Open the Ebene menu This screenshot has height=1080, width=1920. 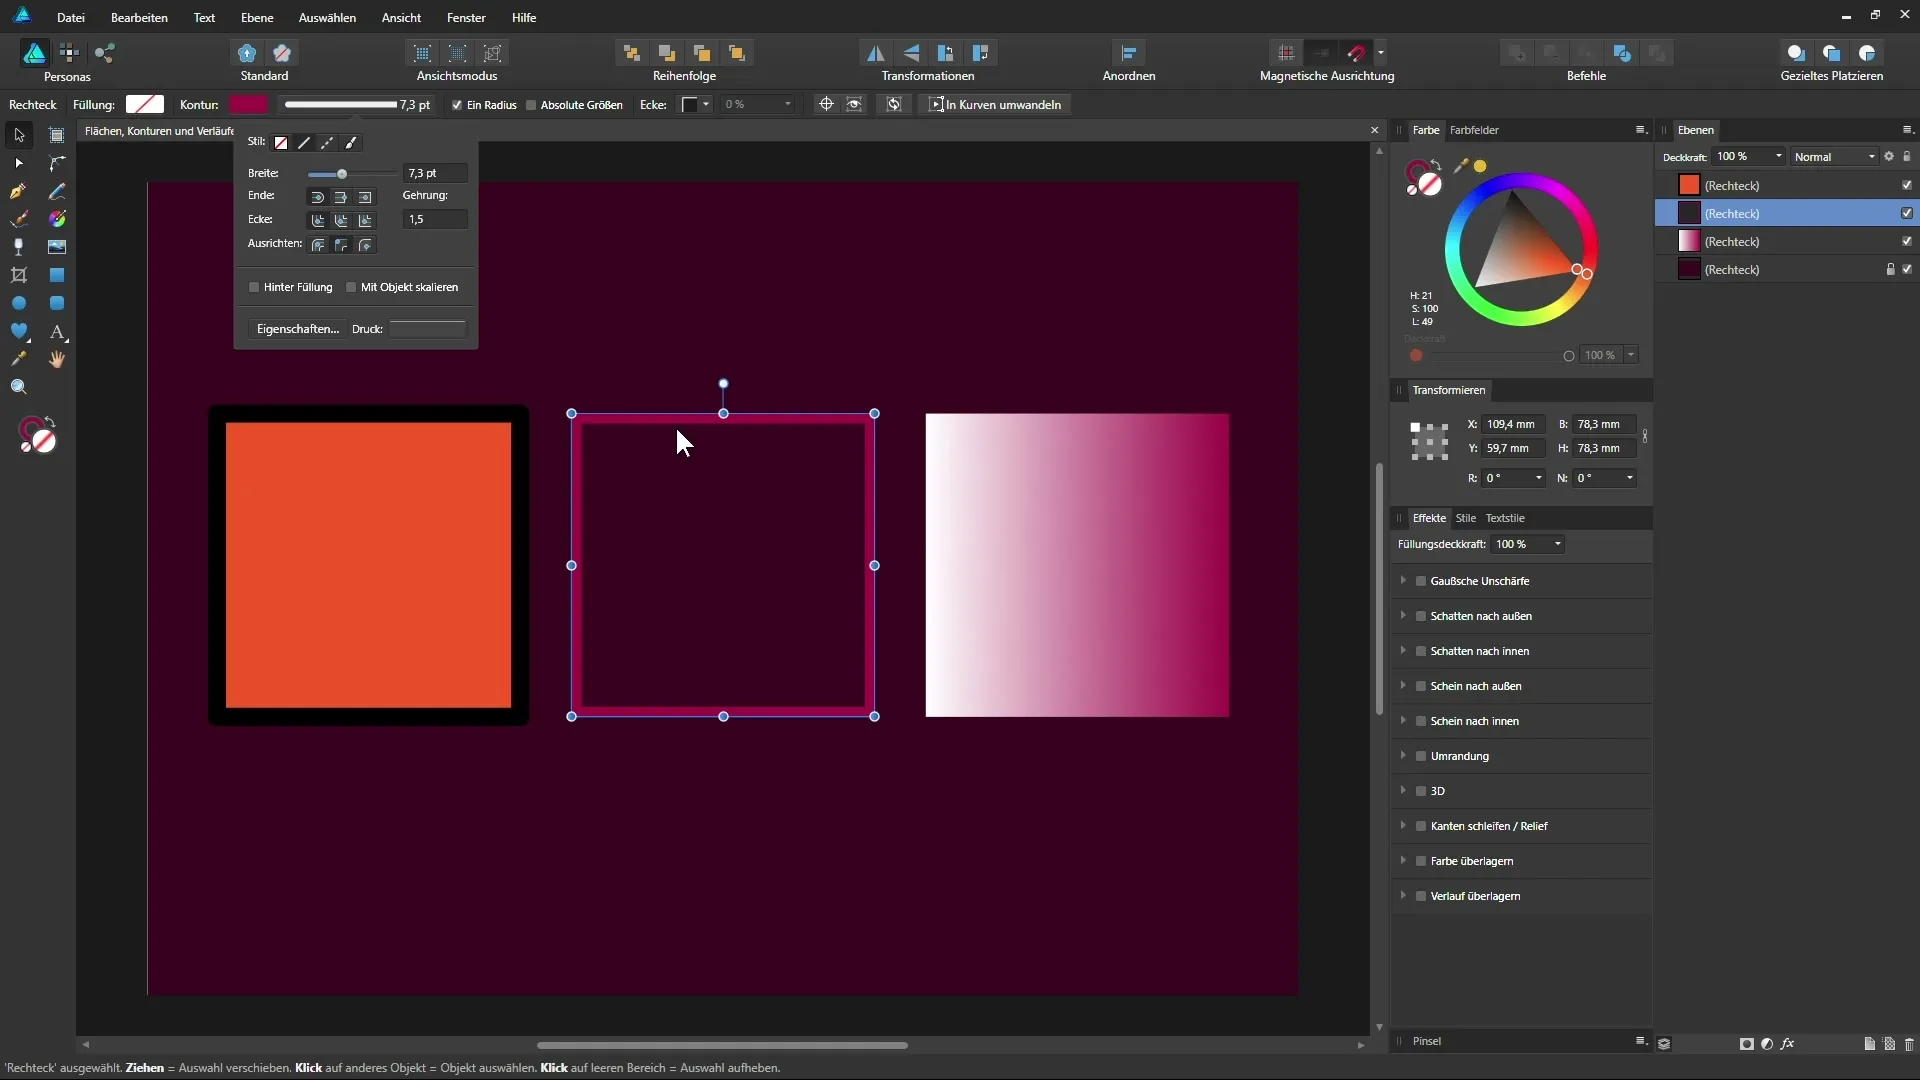pos(257,17)
